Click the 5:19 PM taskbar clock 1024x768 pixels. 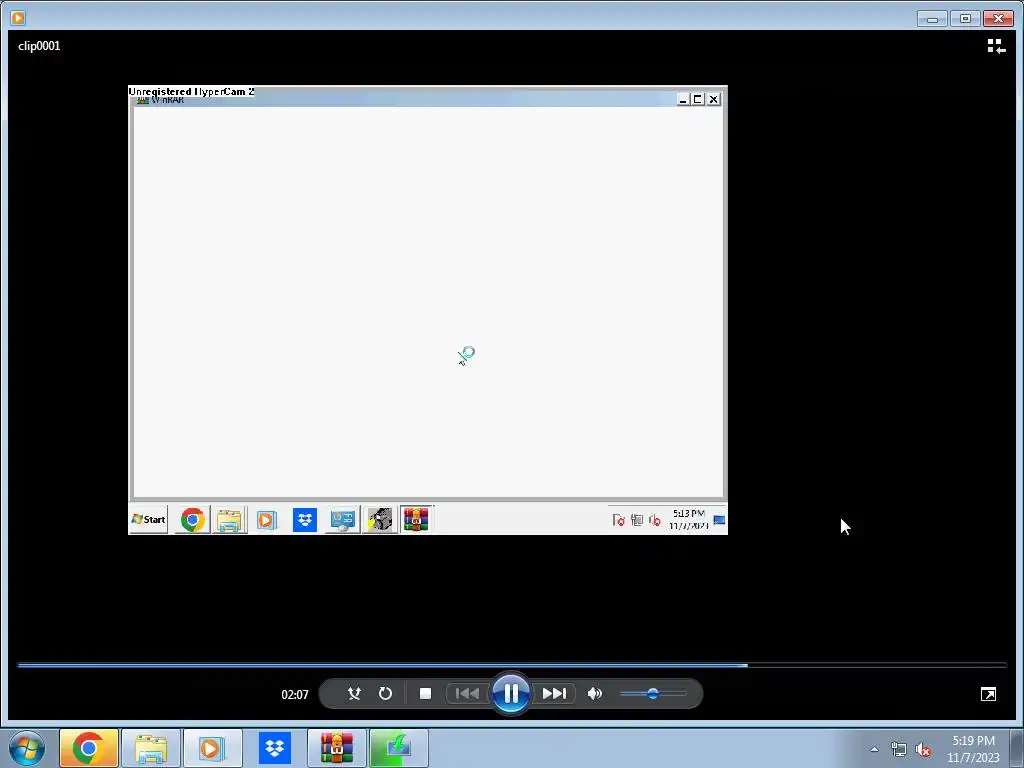click(x=973, y=749)
